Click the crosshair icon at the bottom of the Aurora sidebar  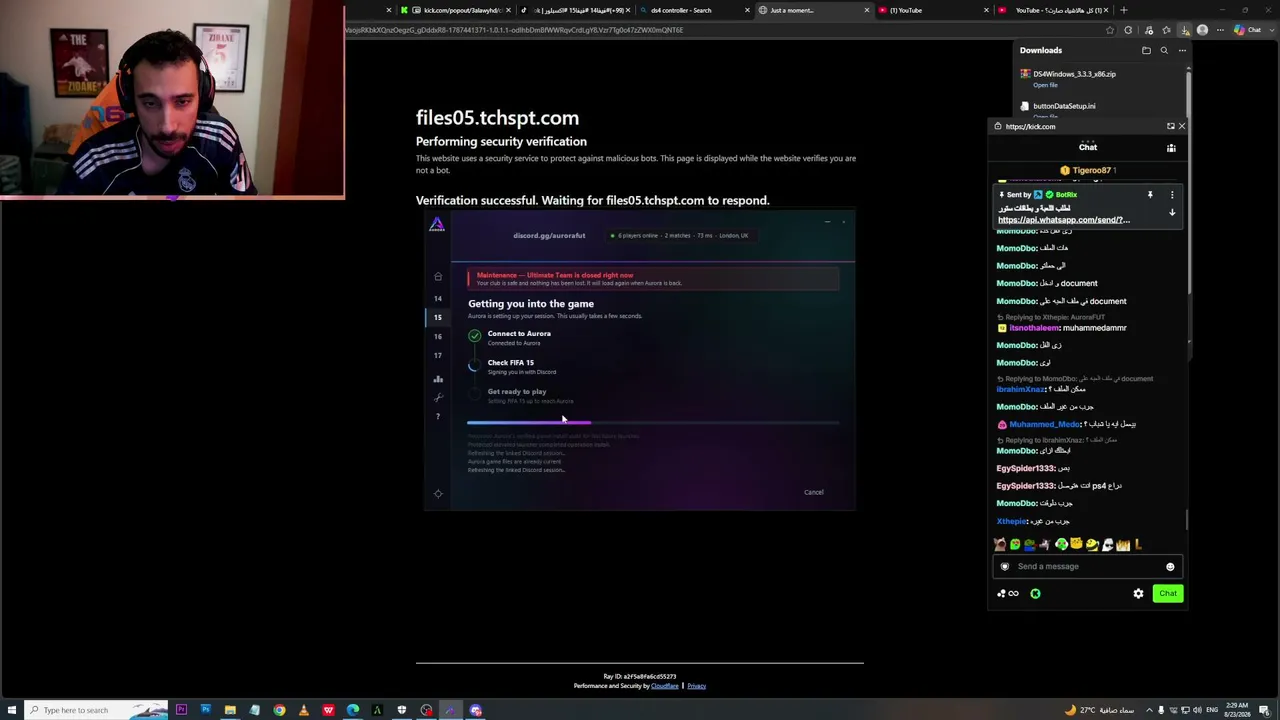437,493
